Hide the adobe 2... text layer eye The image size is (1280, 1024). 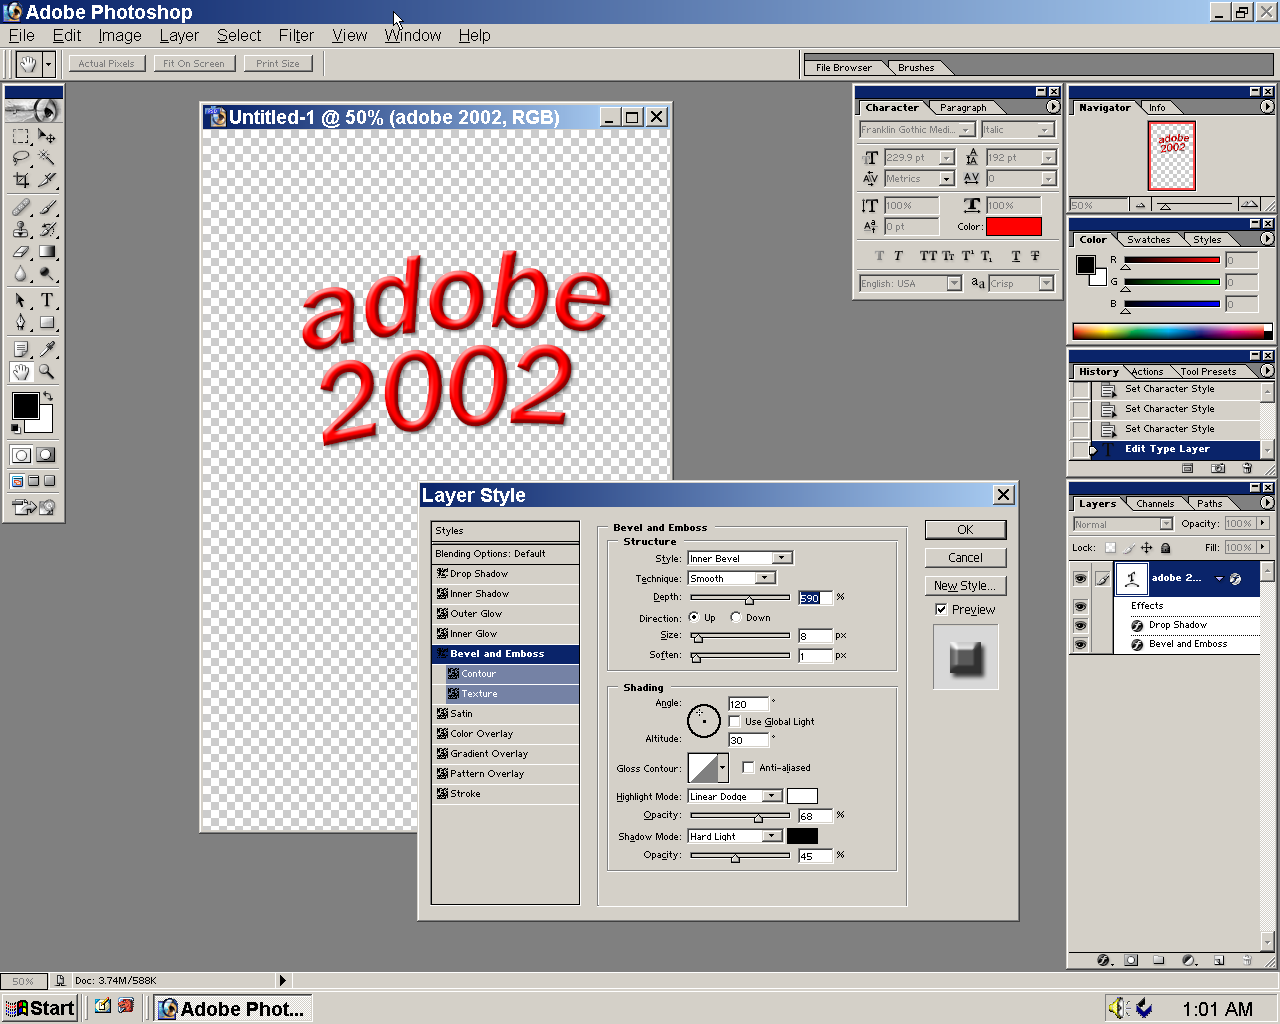[1080, 578]
